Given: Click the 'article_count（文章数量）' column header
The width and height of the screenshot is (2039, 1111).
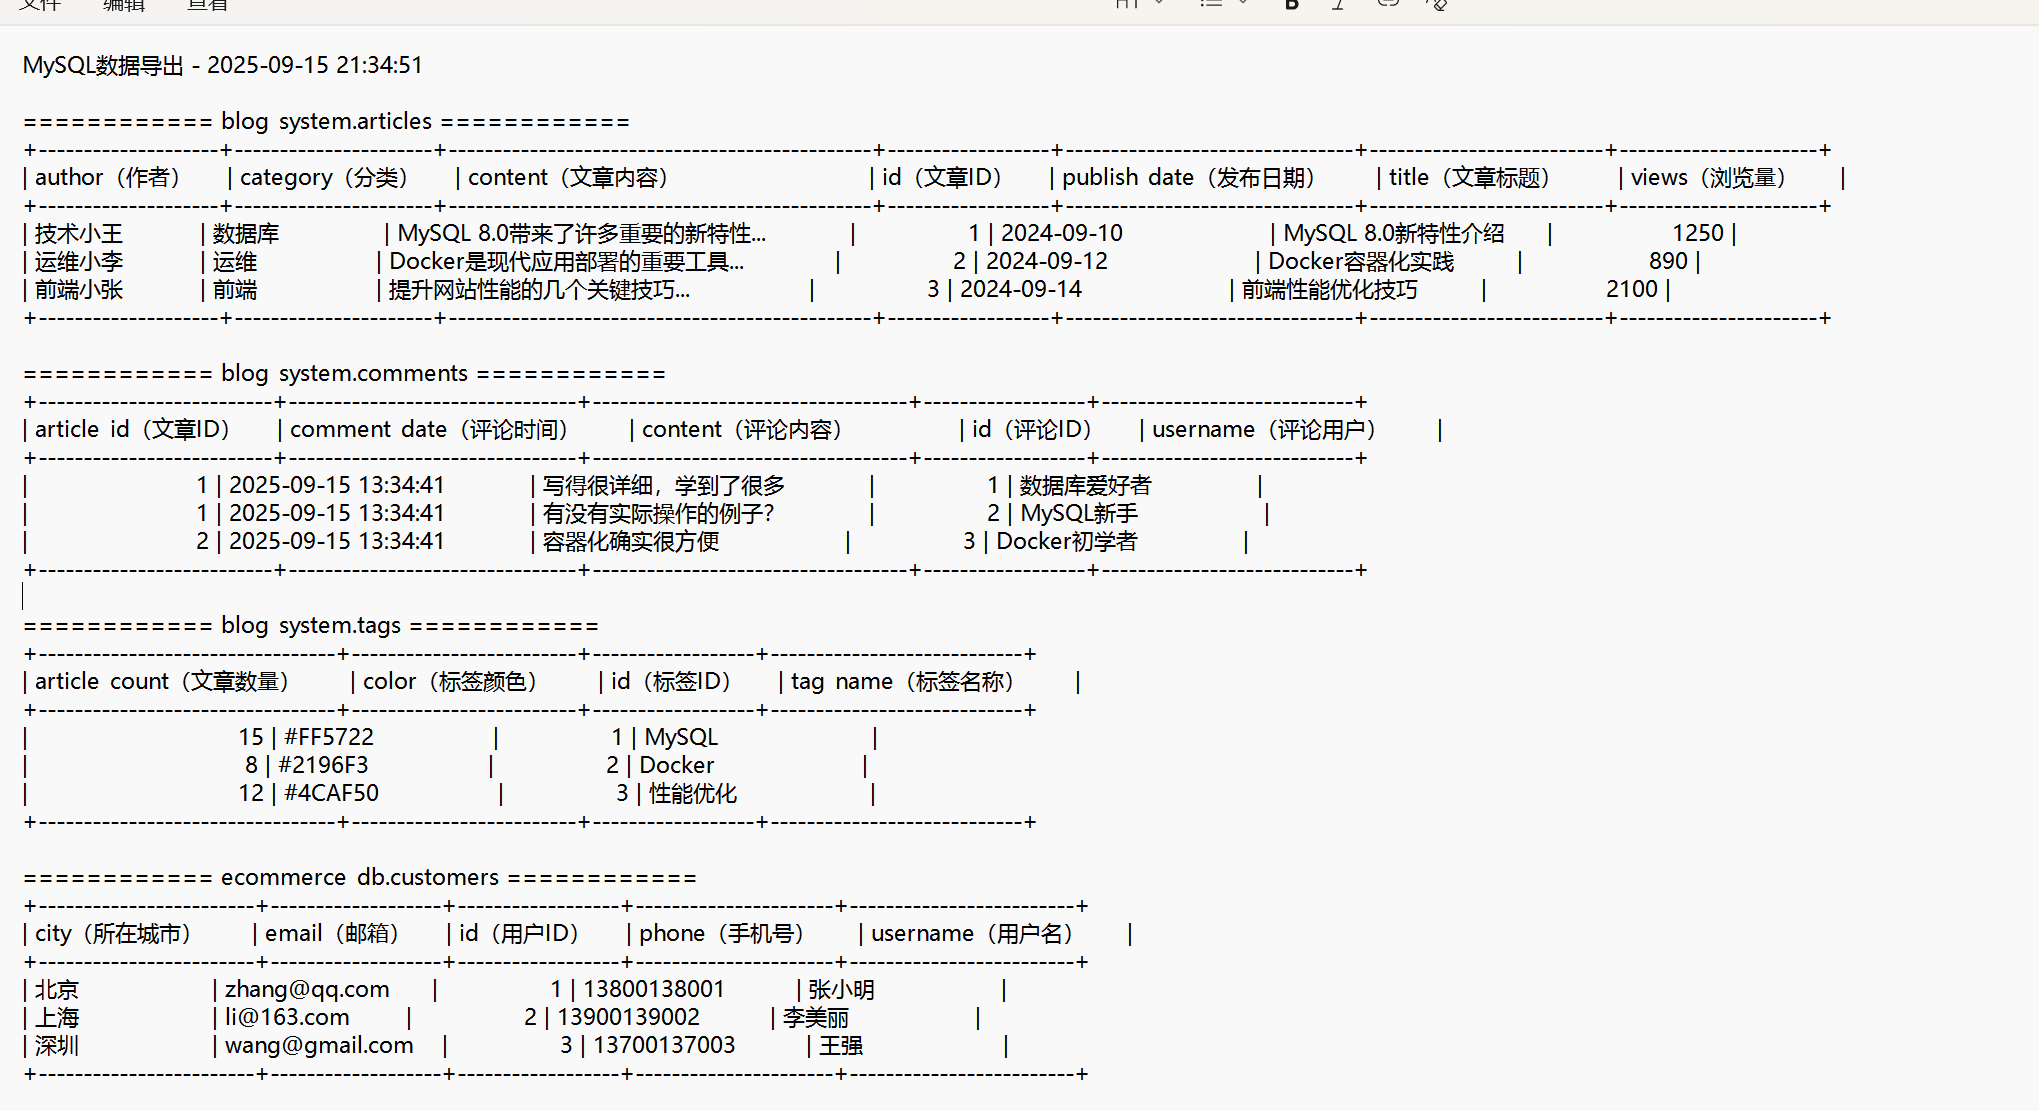Looking at the screenshot, I should pyautogui.click(x=162, y=681).
